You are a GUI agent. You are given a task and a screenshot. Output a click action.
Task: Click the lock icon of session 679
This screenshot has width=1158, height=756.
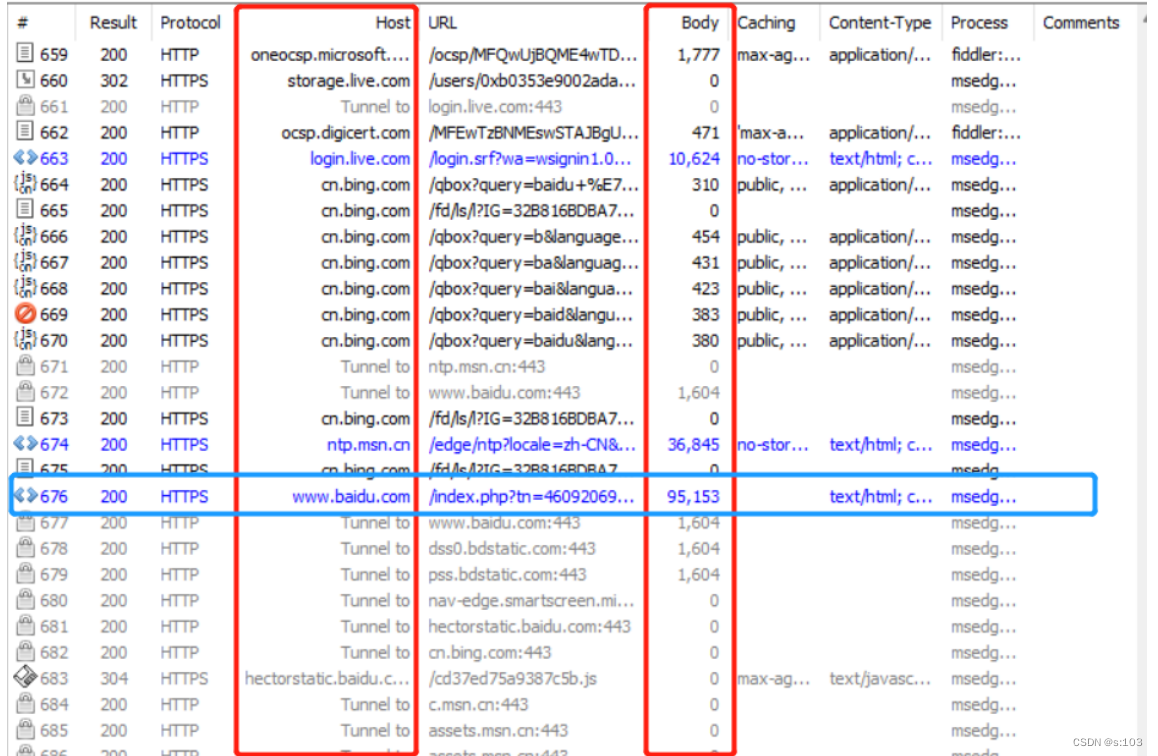[x=25, y=573]
